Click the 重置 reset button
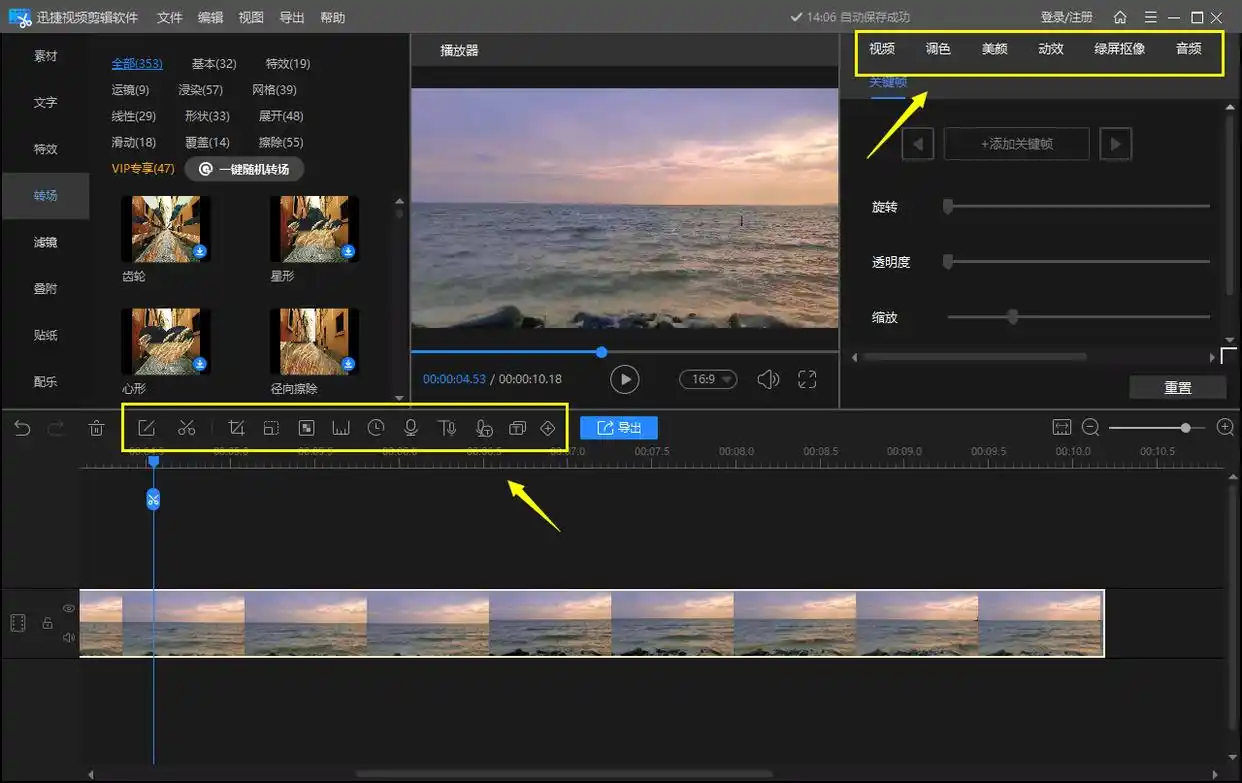Viewport: 1242px width, 783px height. 1177,387
